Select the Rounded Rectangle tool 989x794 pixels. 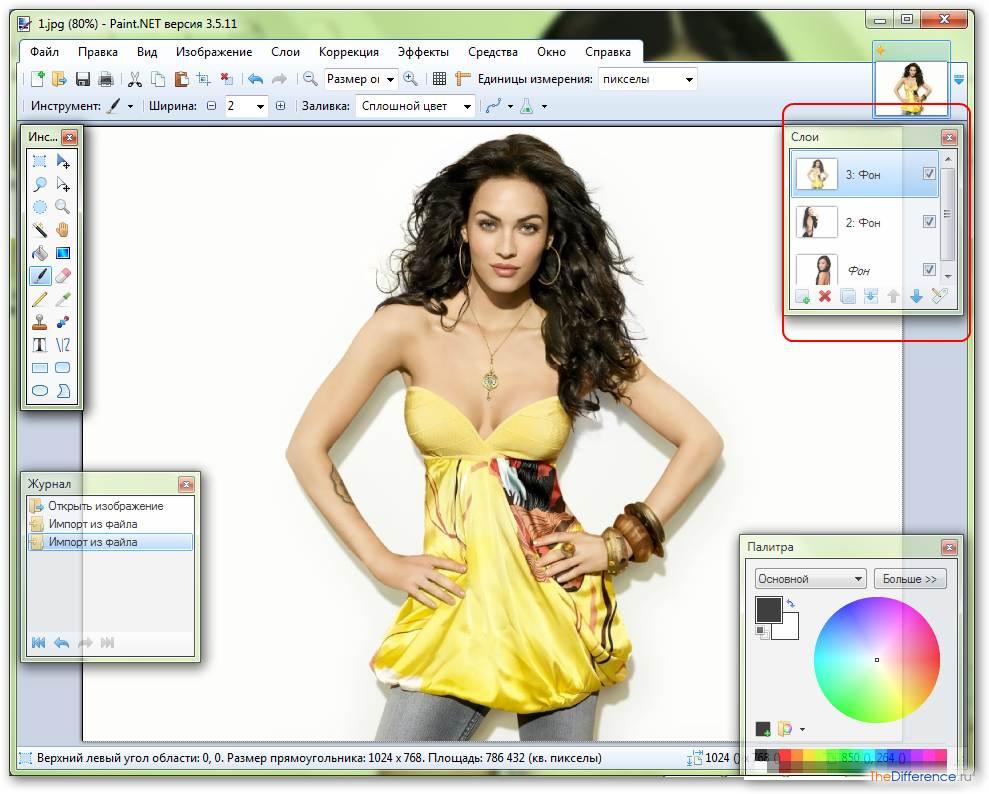(63, 368)
